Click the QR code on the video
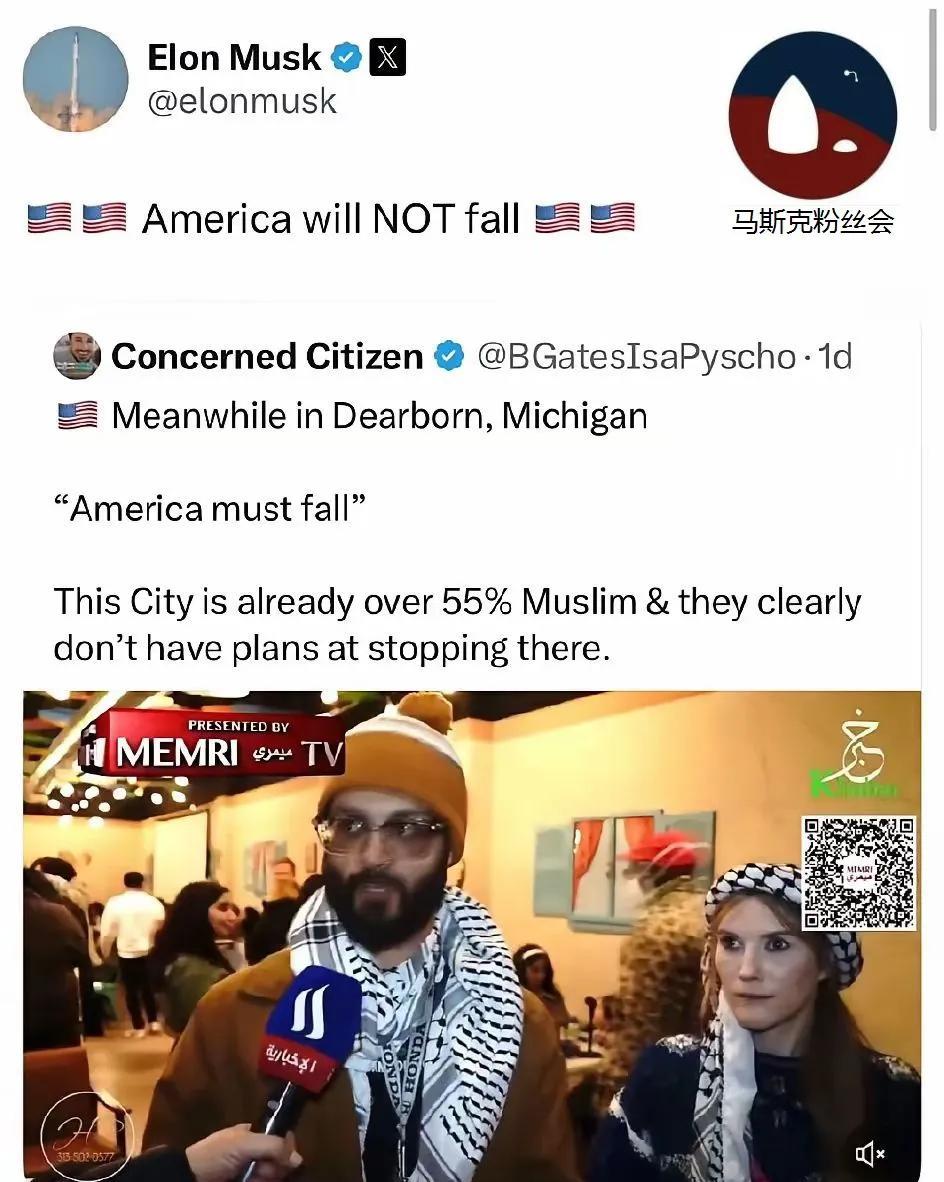This screenshot has height=1182, width=944. 858,873
